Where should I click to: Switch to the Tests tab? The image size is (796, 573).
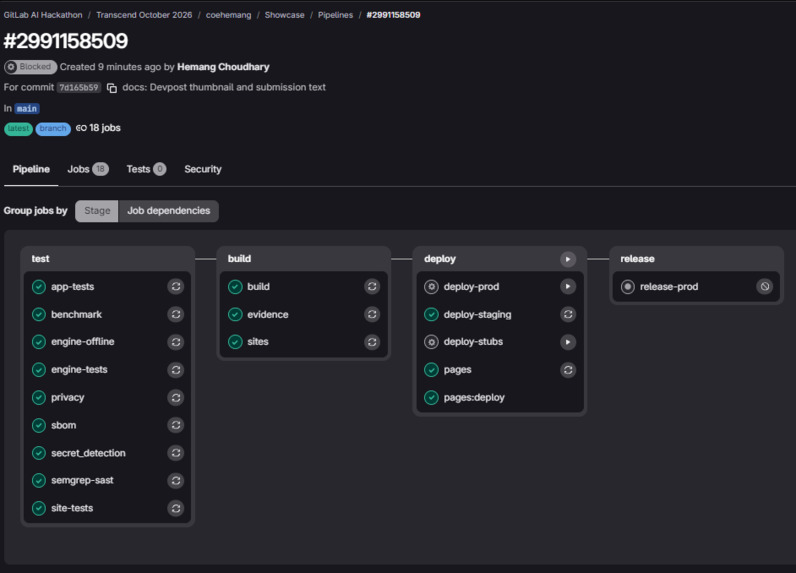[146, 170]
